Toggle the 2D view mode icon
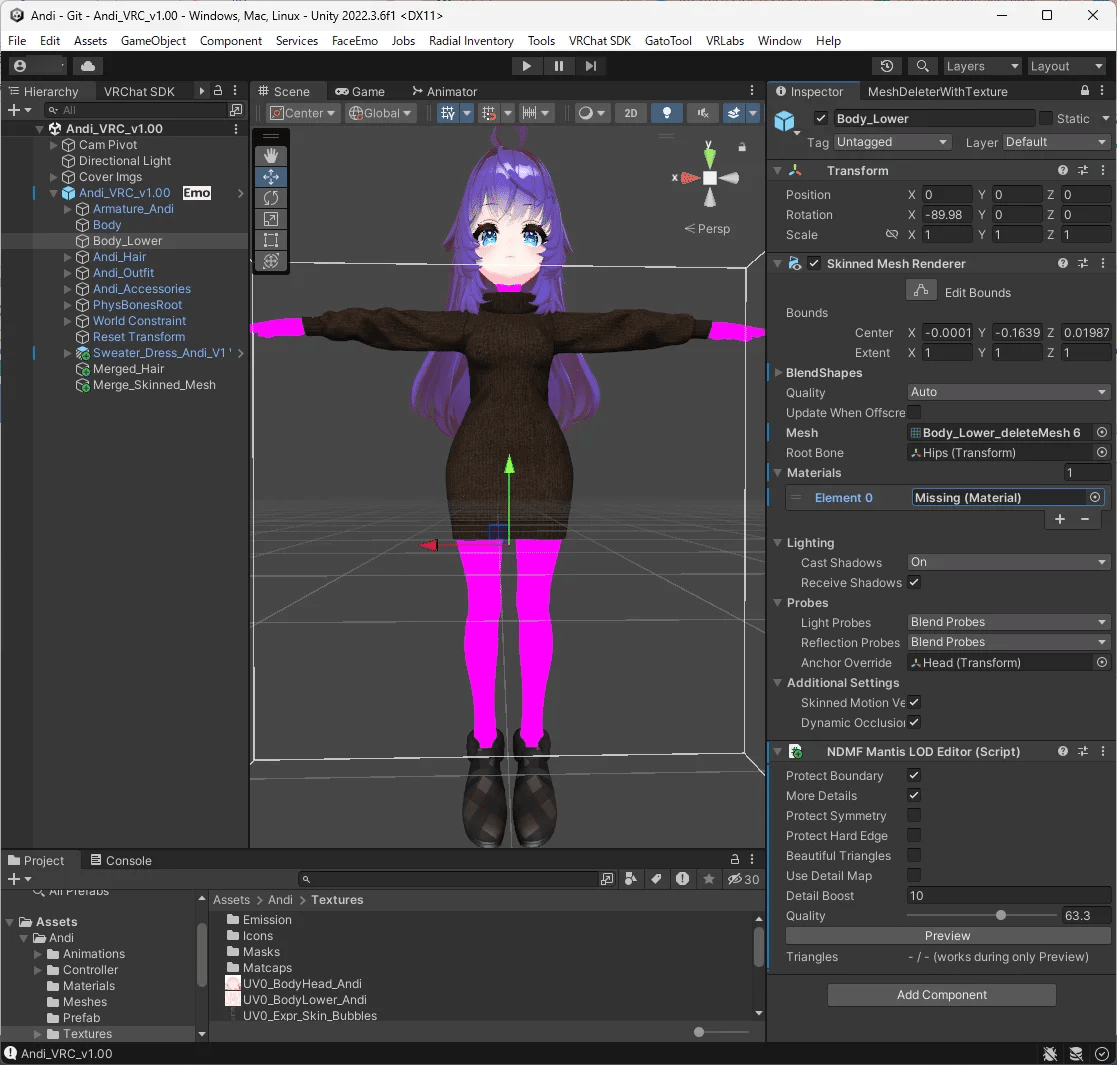 pos(631,113)
